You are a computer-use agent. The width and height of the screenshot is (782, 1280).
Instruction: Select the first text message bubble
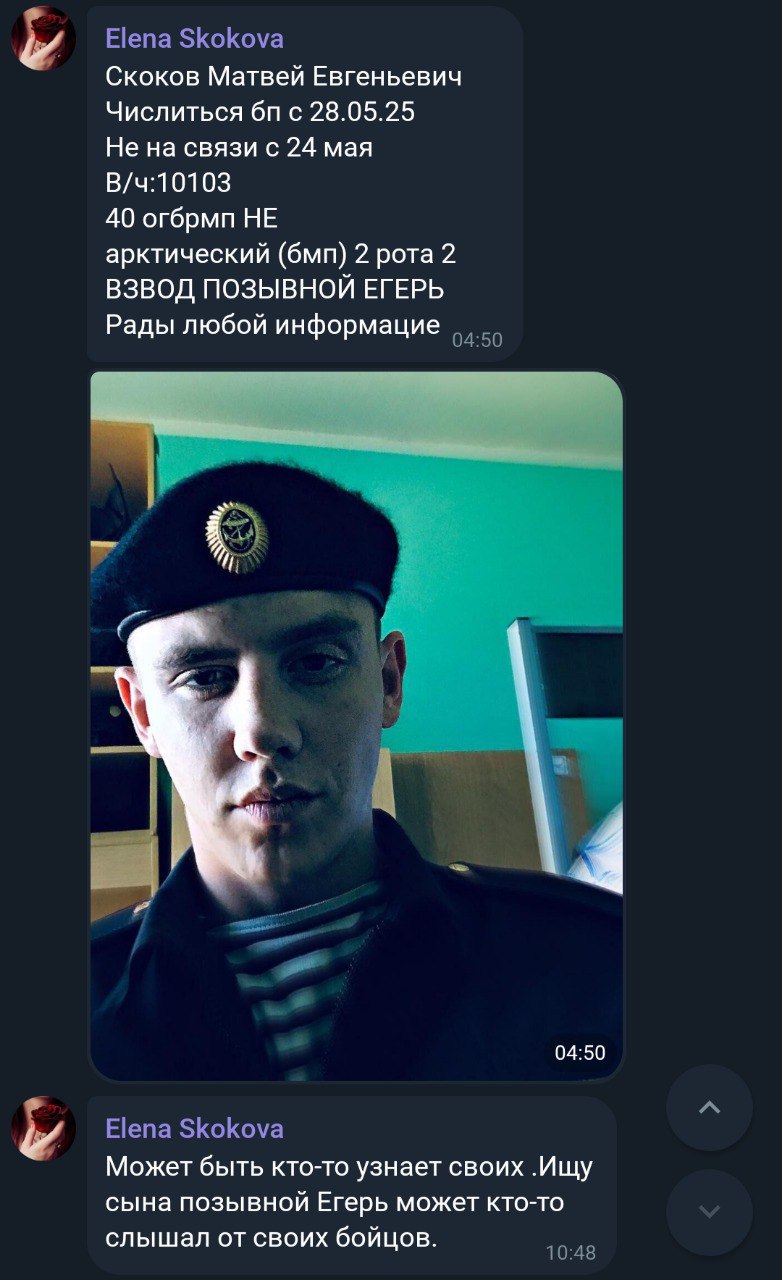point(305,184)
